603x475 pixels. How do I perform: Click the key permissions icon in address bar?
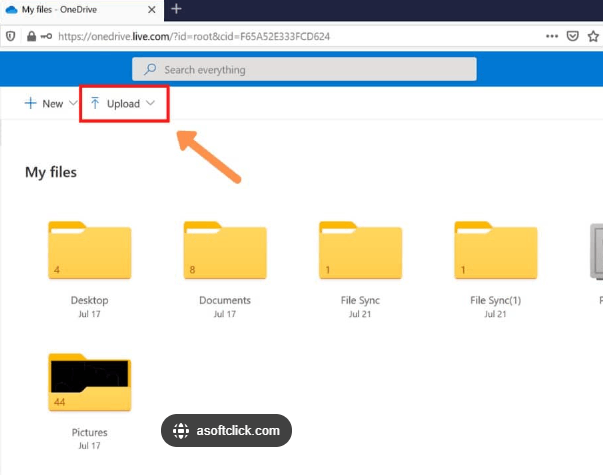pyautogui.click(x=46, y=37)
